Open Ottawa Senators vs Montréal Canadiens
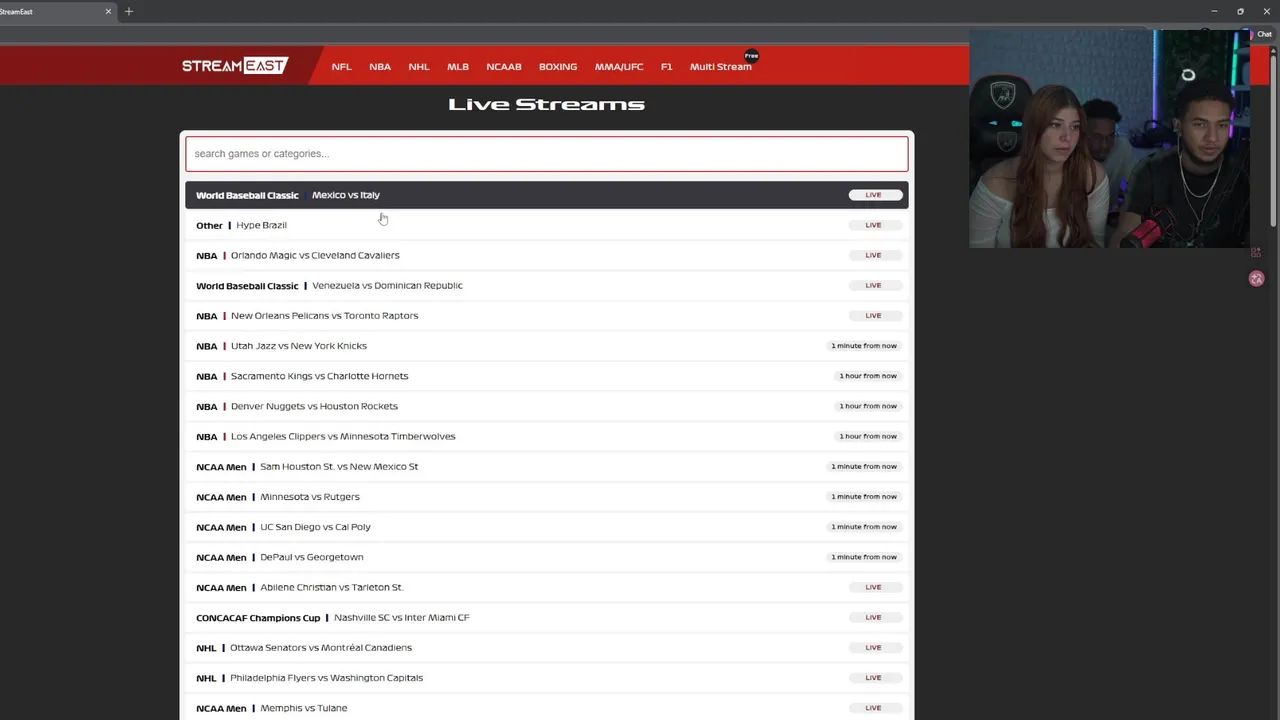This screenshot has width=1280, height=720. (x=547, y=647)
